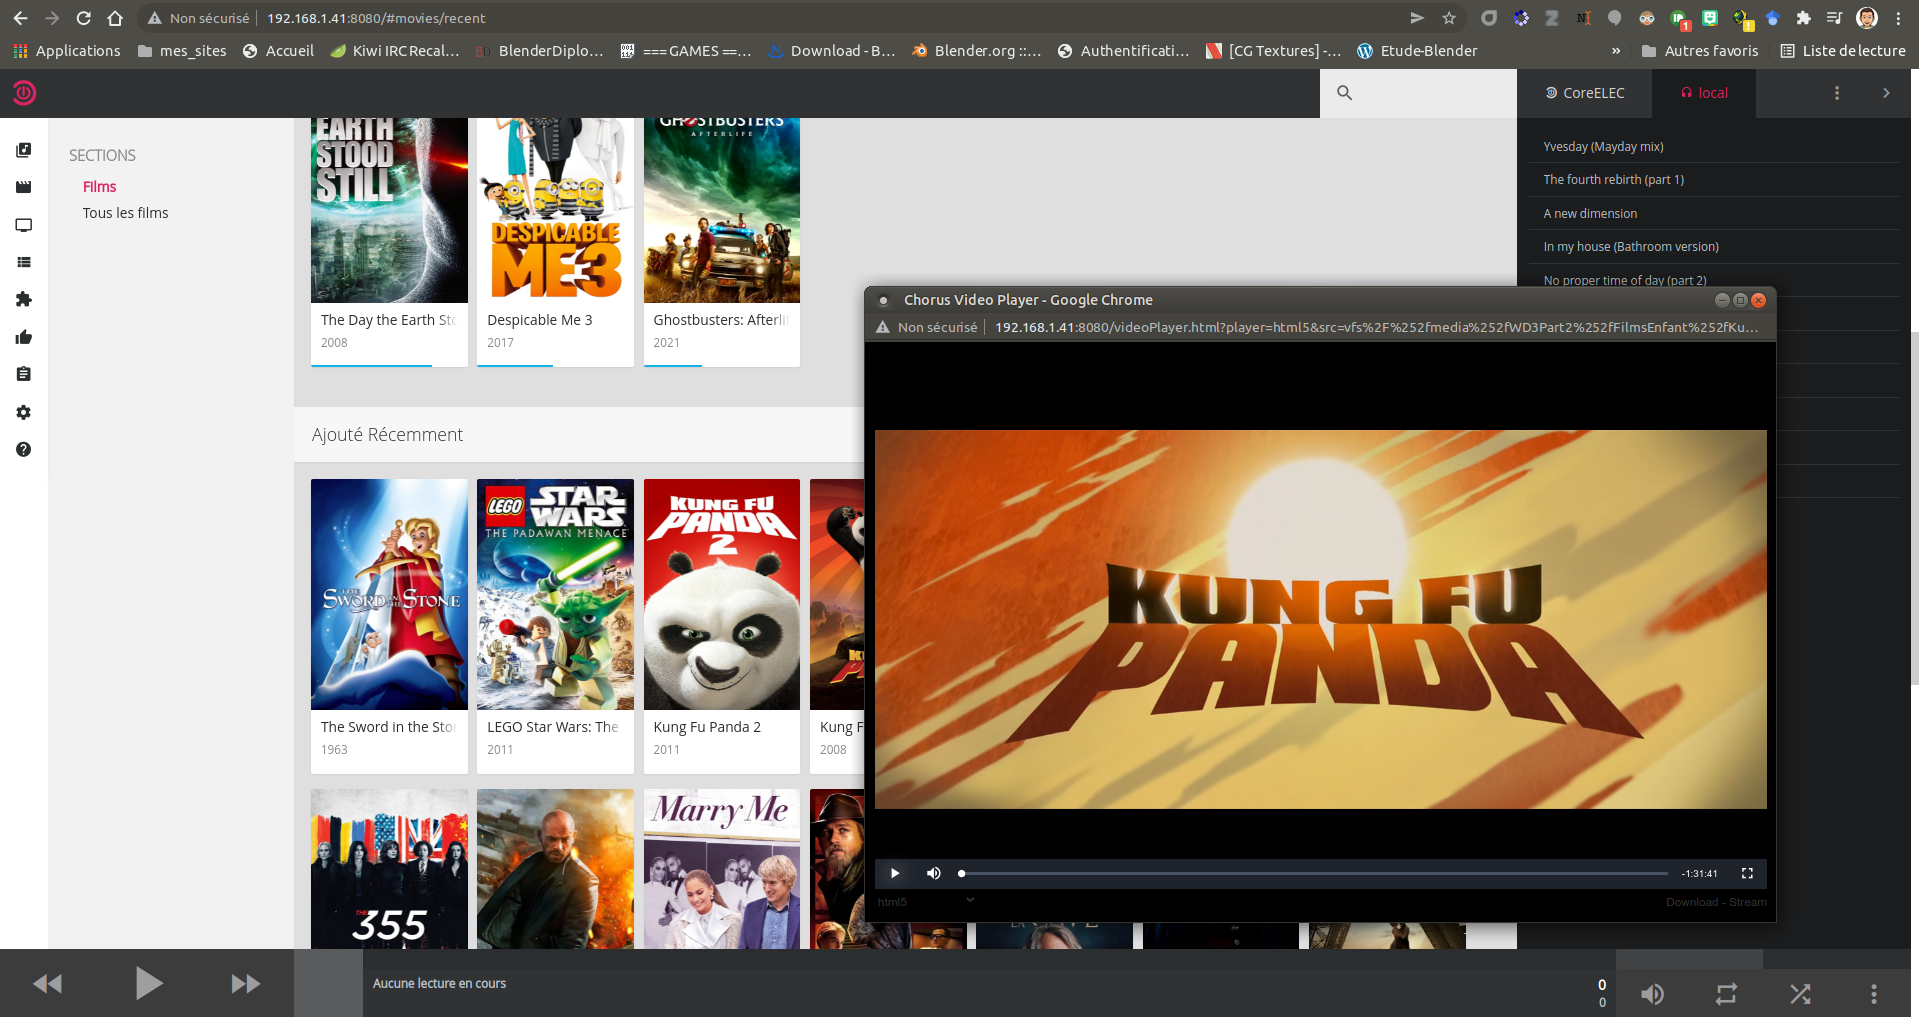
Task: Skip to previous track in footer
Action: [x=48, y=984]
